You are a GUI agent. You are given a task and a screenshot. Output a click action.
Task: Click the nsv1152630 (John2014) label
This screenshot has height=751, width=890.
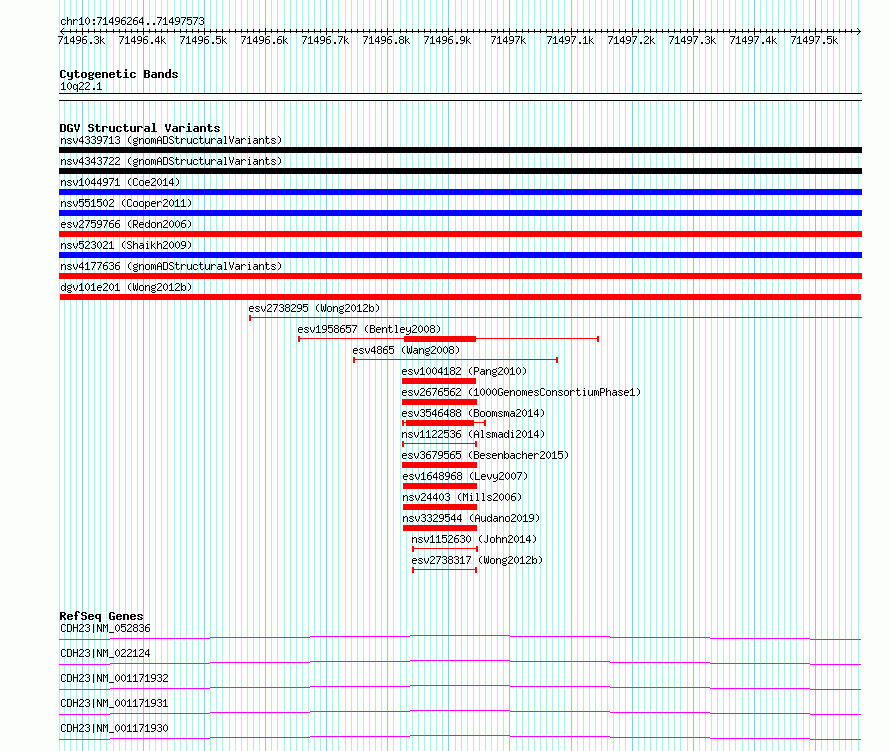[474, 539]
